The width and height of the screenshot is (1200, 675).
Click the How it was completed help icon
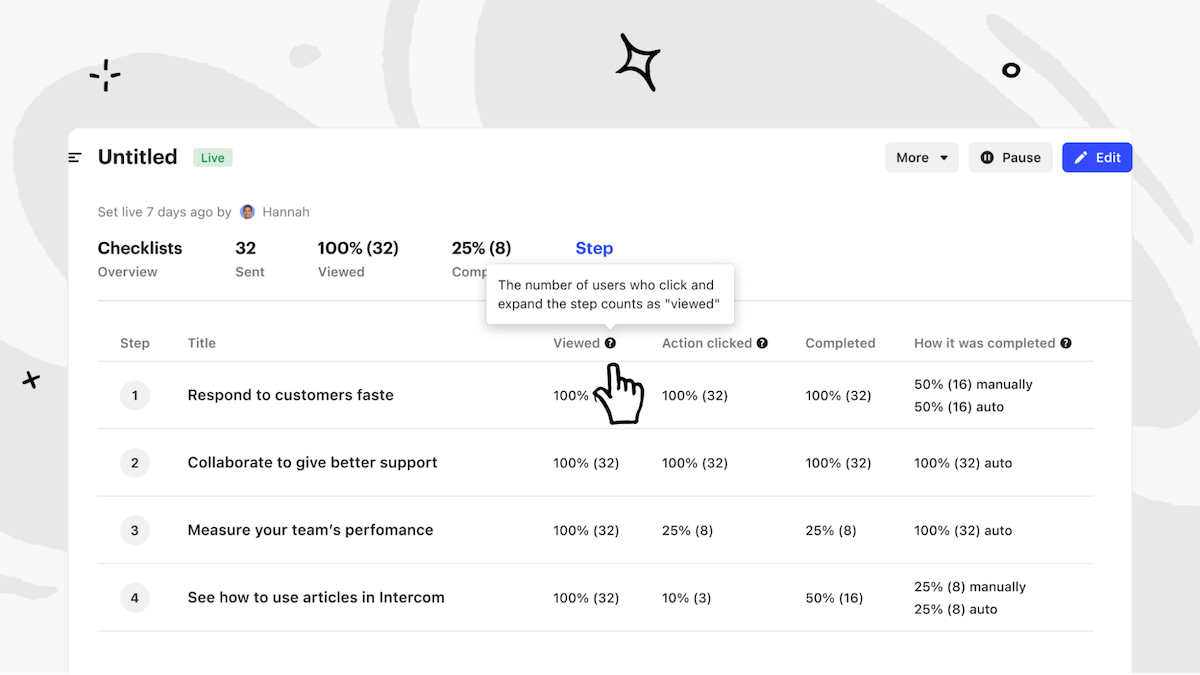click(1066, 343)
